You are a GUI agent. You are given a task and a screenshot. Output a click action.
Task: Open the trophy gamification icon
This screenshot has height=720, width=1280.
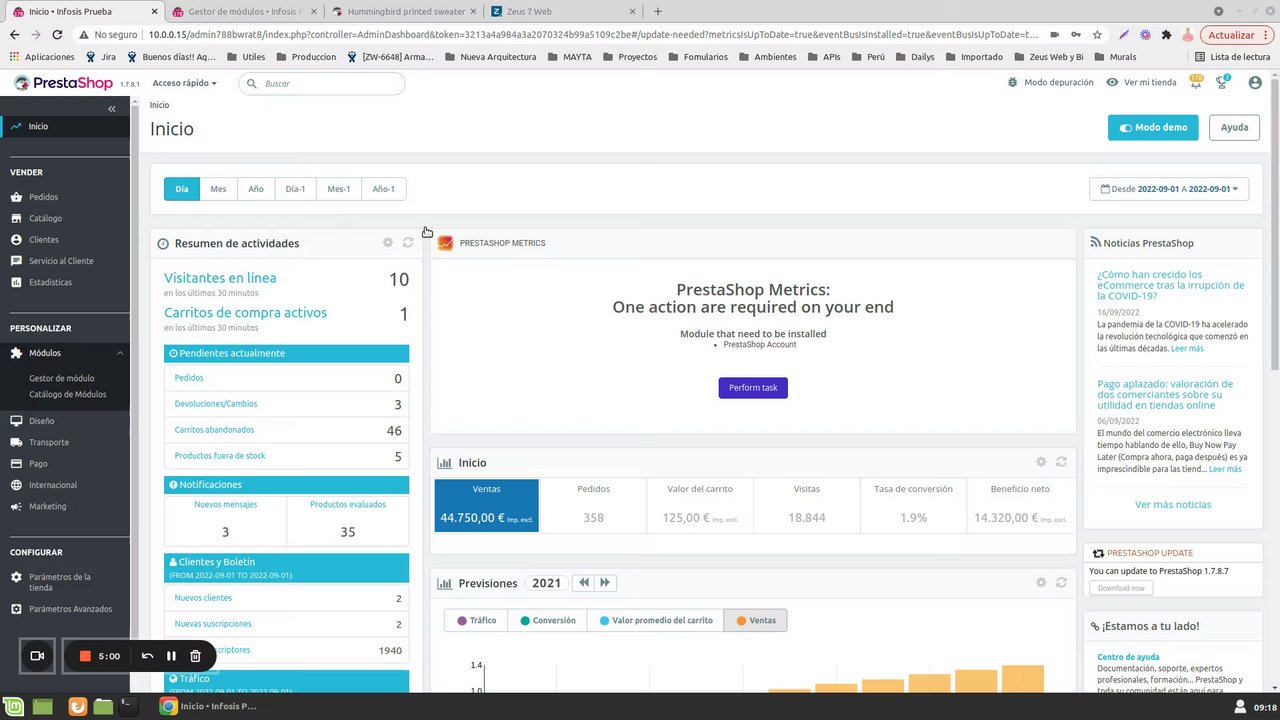(x=1222, y=82)
